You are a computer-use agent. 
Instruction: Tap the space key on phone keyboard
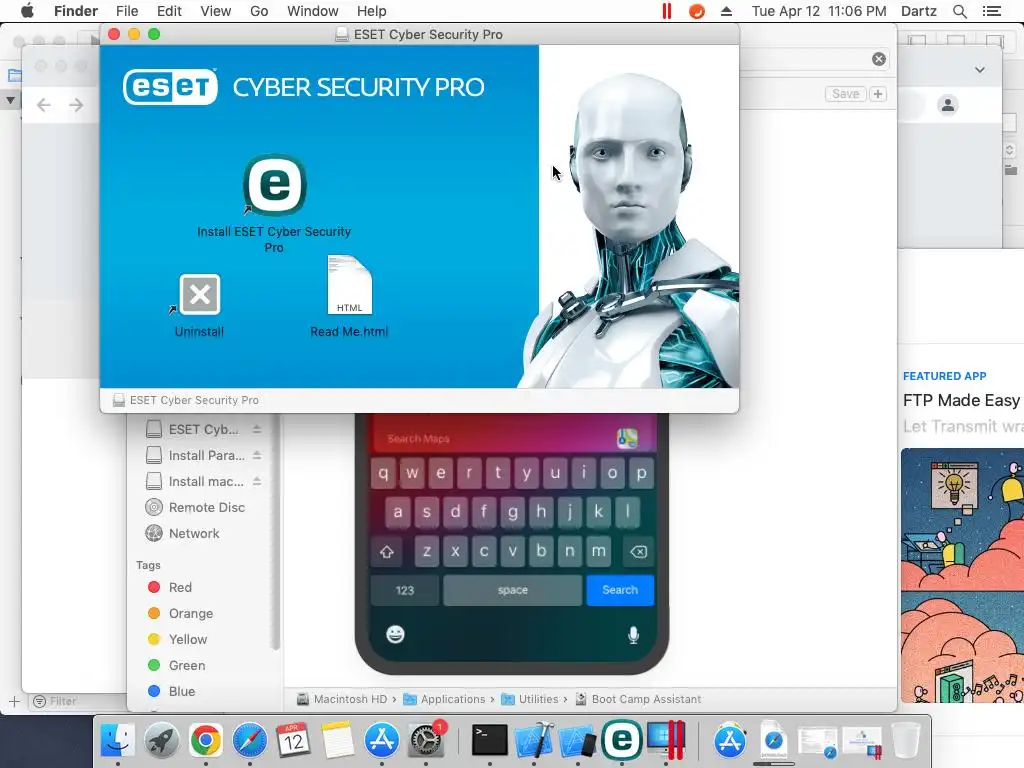513,590
